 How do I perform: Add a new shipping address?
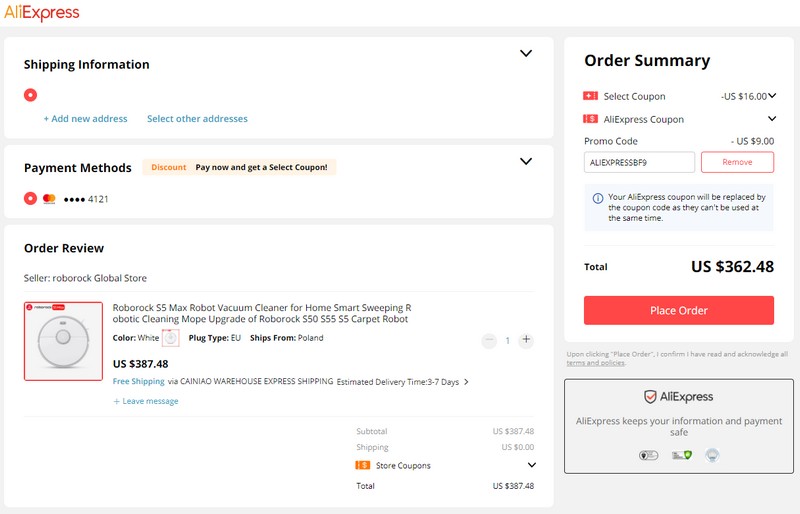[85, 118]
